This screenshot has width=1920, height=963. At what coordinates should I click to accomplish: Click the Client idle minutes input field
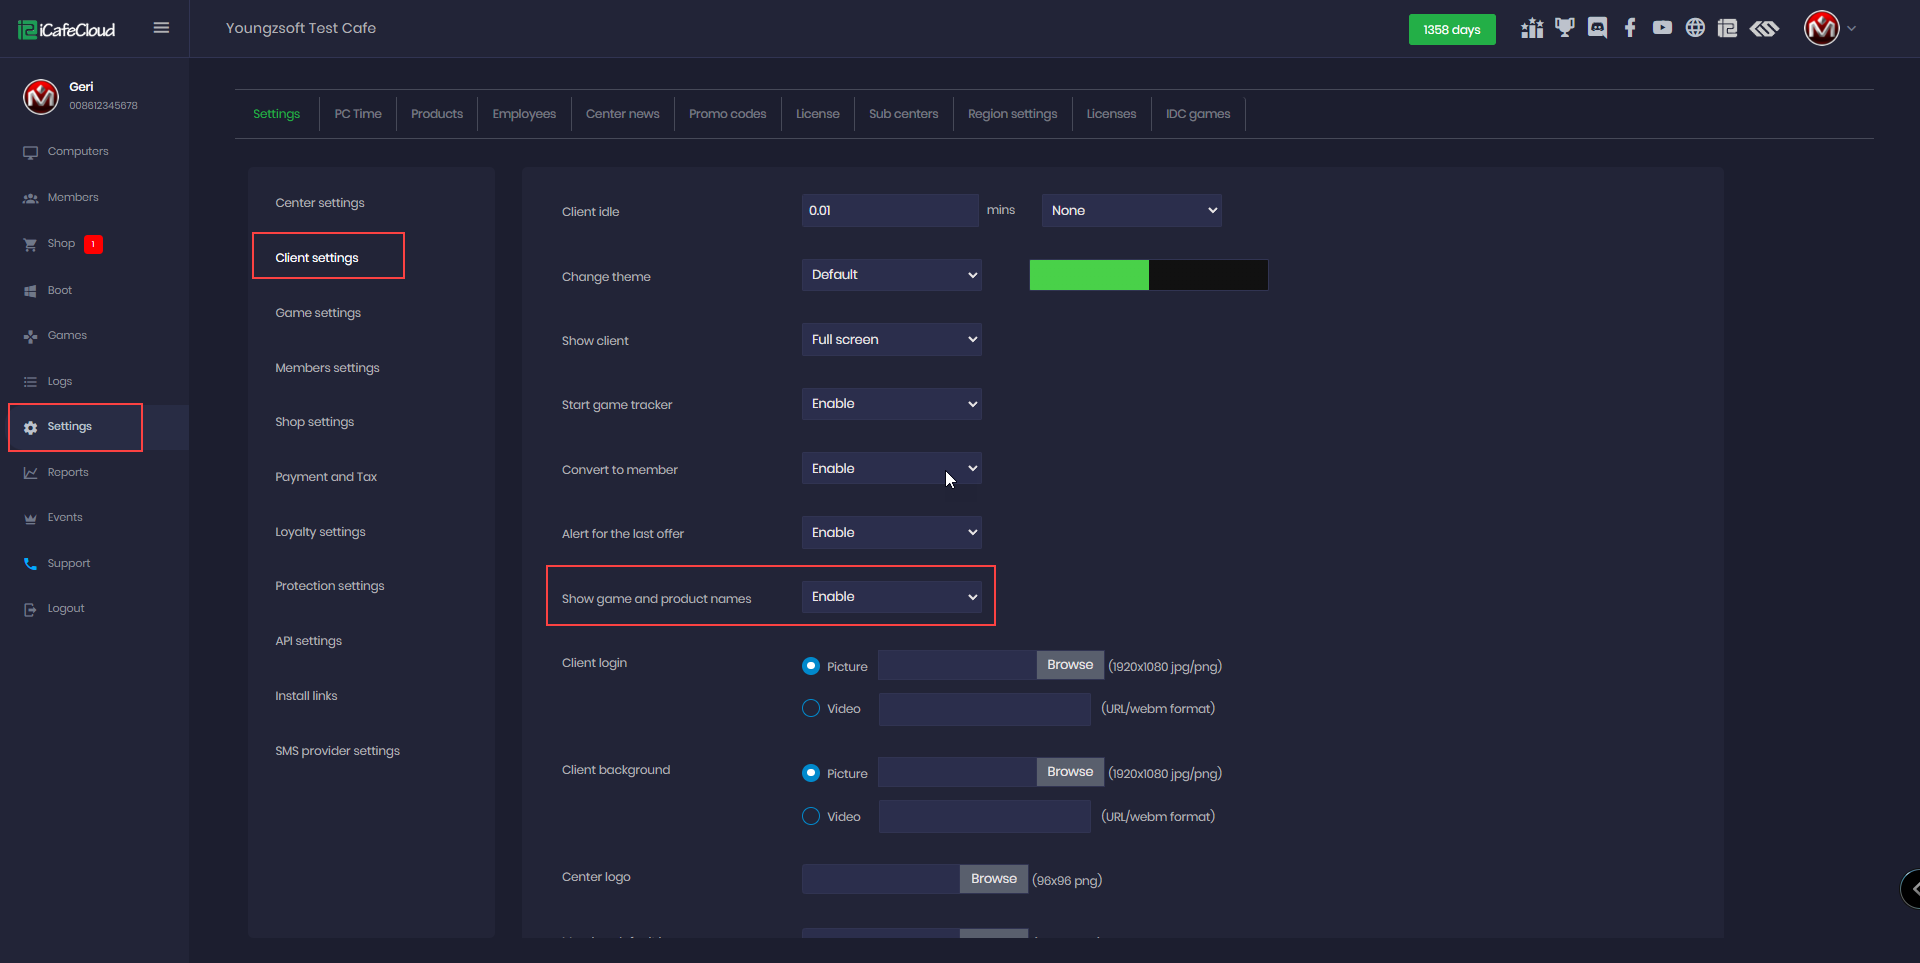[x=889, y=211]
